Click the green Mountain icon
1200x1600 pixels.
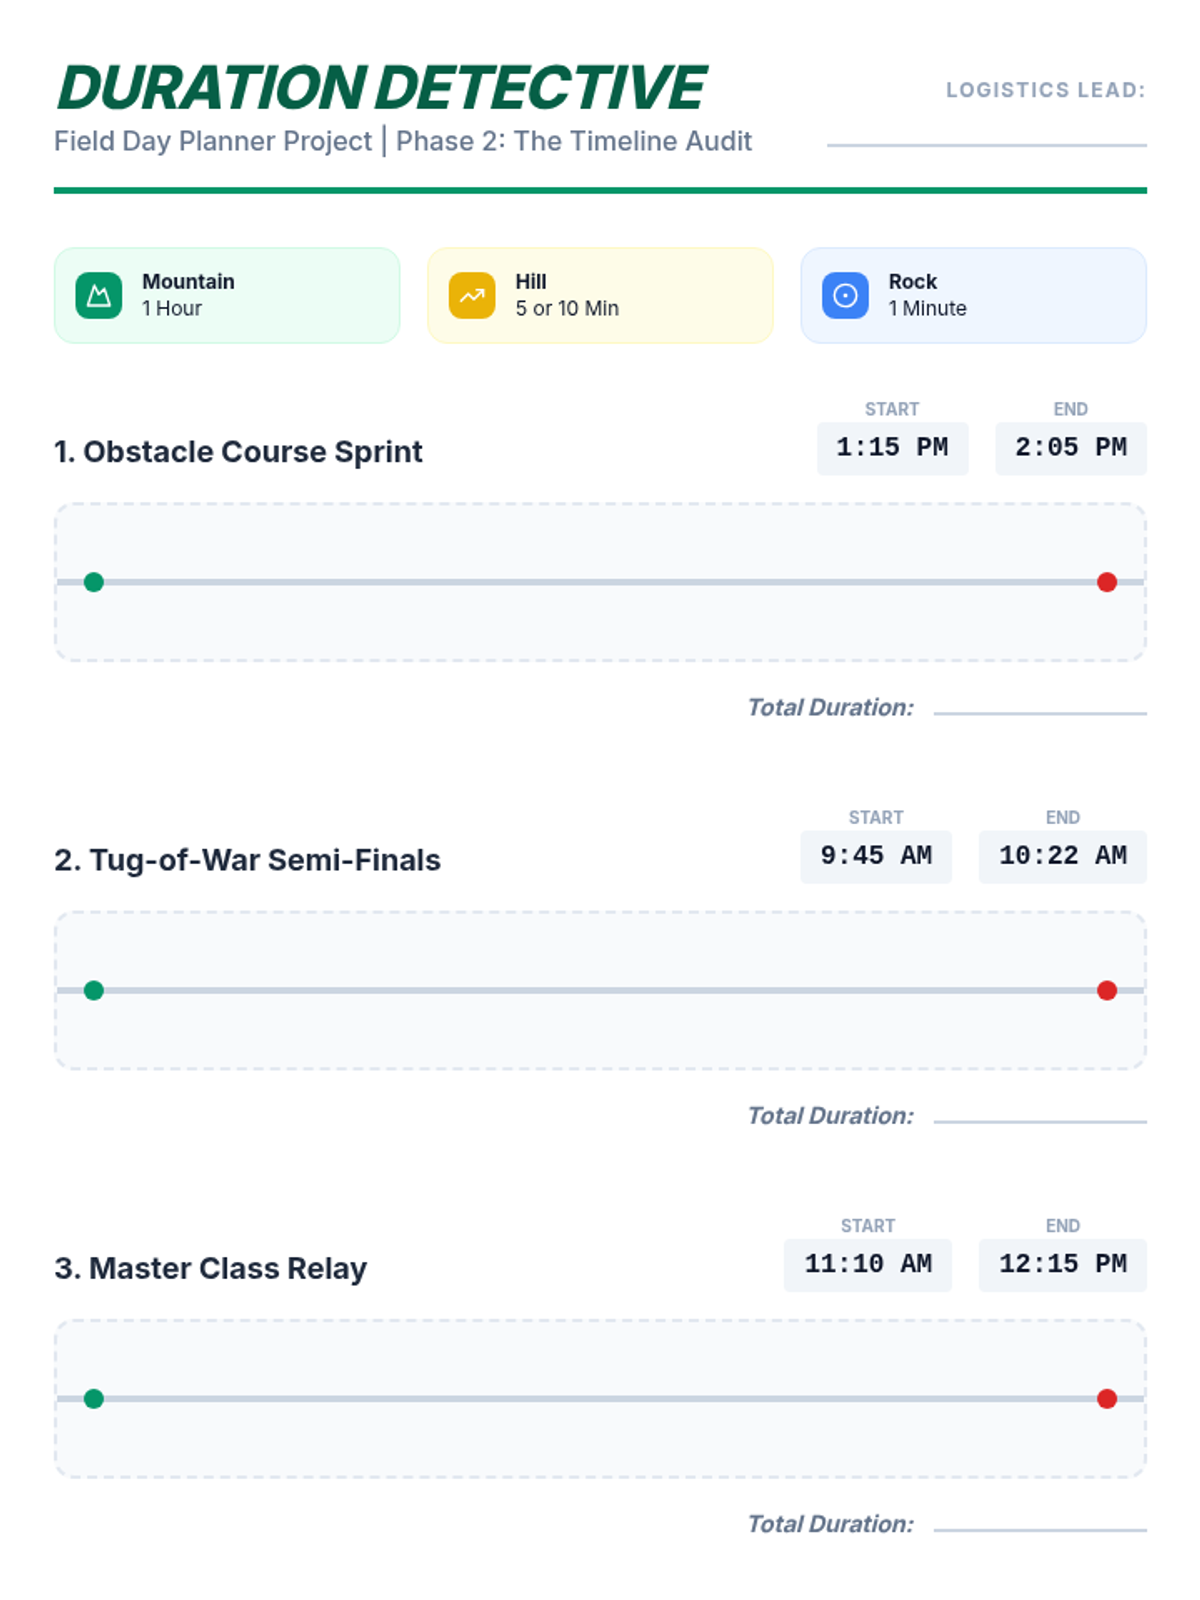pos(98,295)
